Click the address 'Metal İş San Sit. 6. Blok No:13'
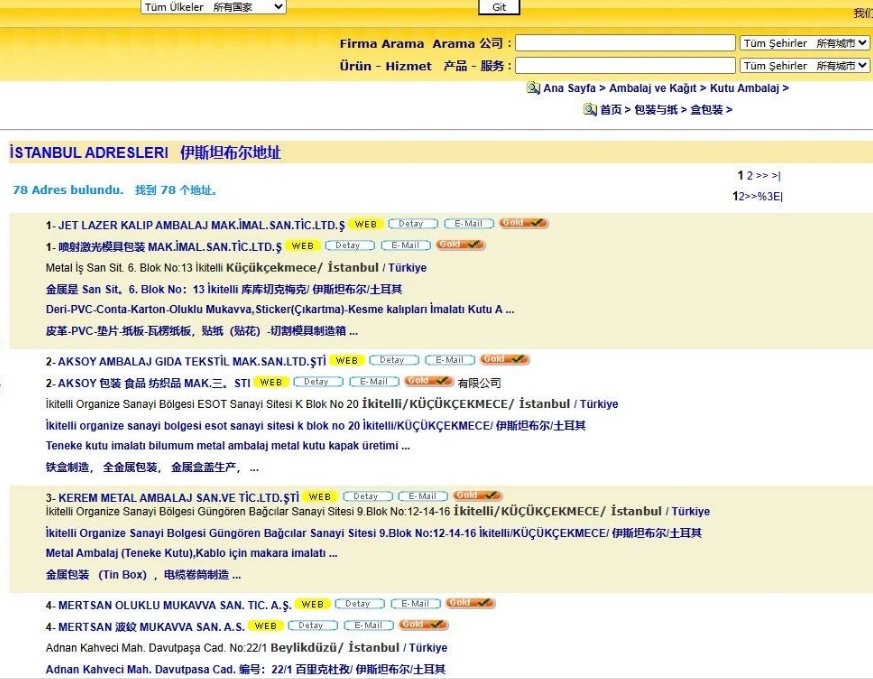Screen dimensions: 873x679 (x=119, y=268)
